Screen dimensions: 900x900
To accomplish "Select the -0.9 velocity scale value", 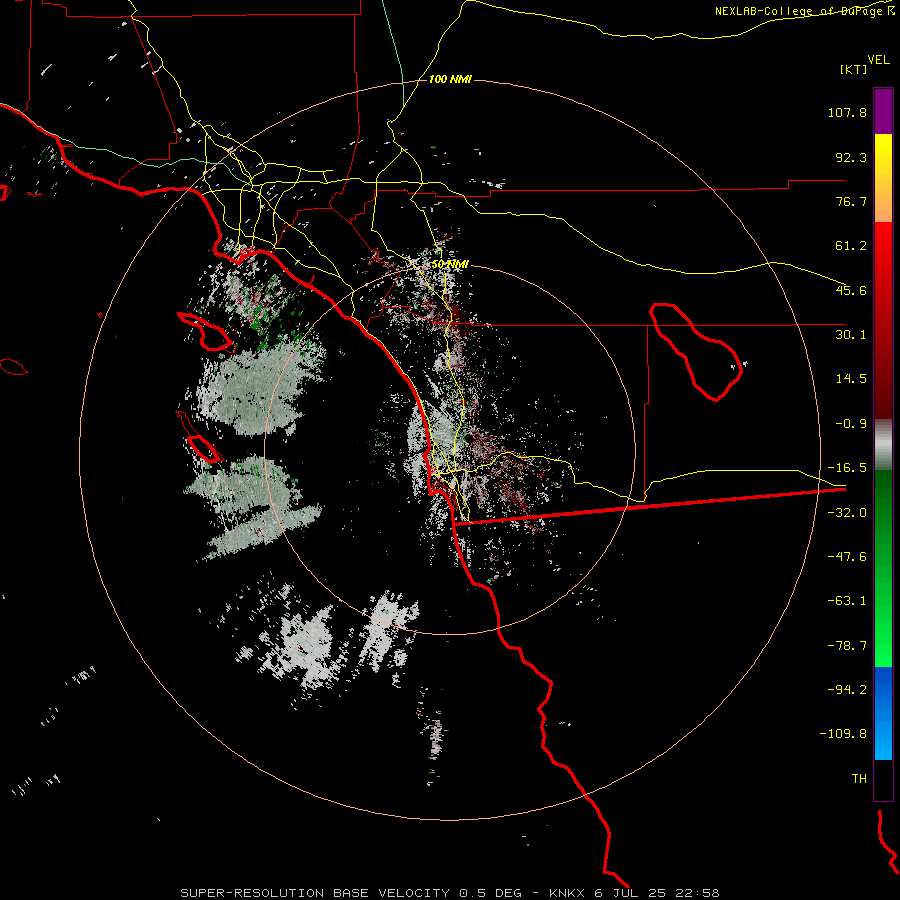I will (851, 424).
